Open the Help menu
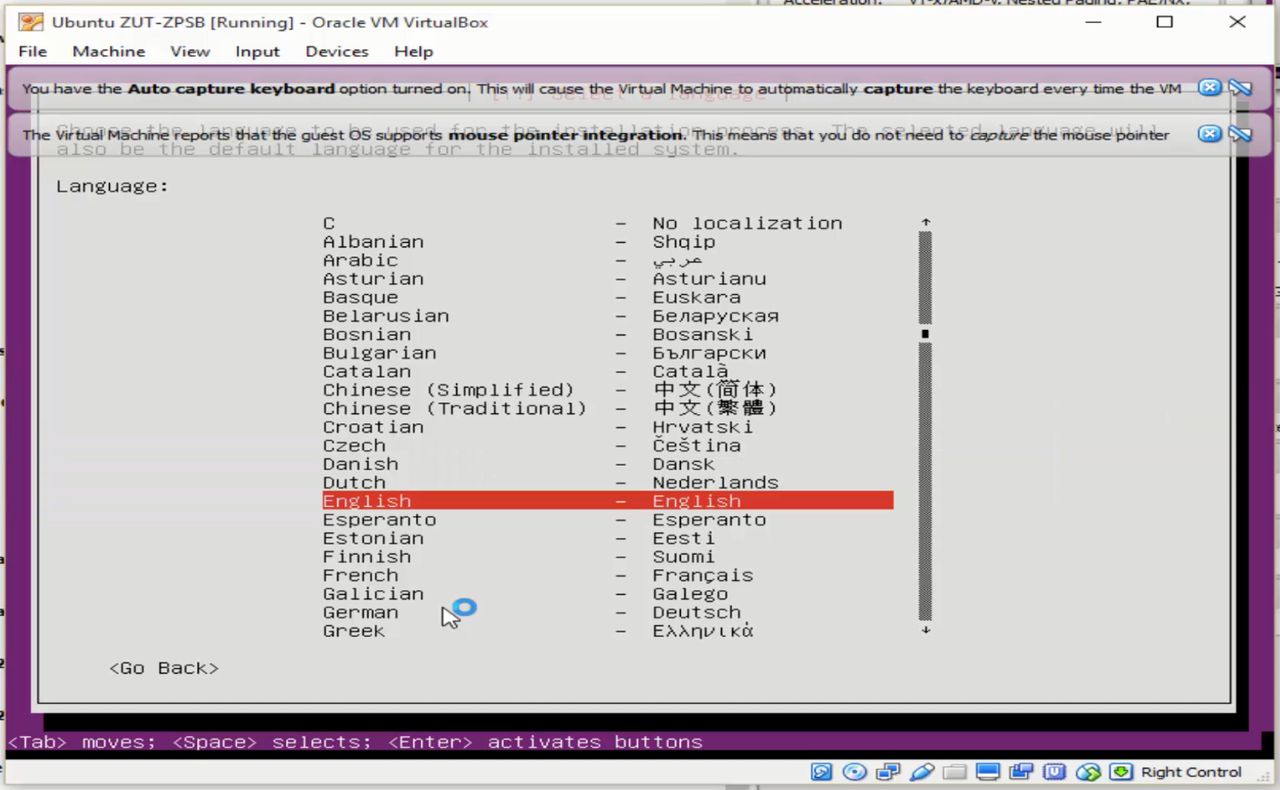1280x790 pixels. coord(413,51)
